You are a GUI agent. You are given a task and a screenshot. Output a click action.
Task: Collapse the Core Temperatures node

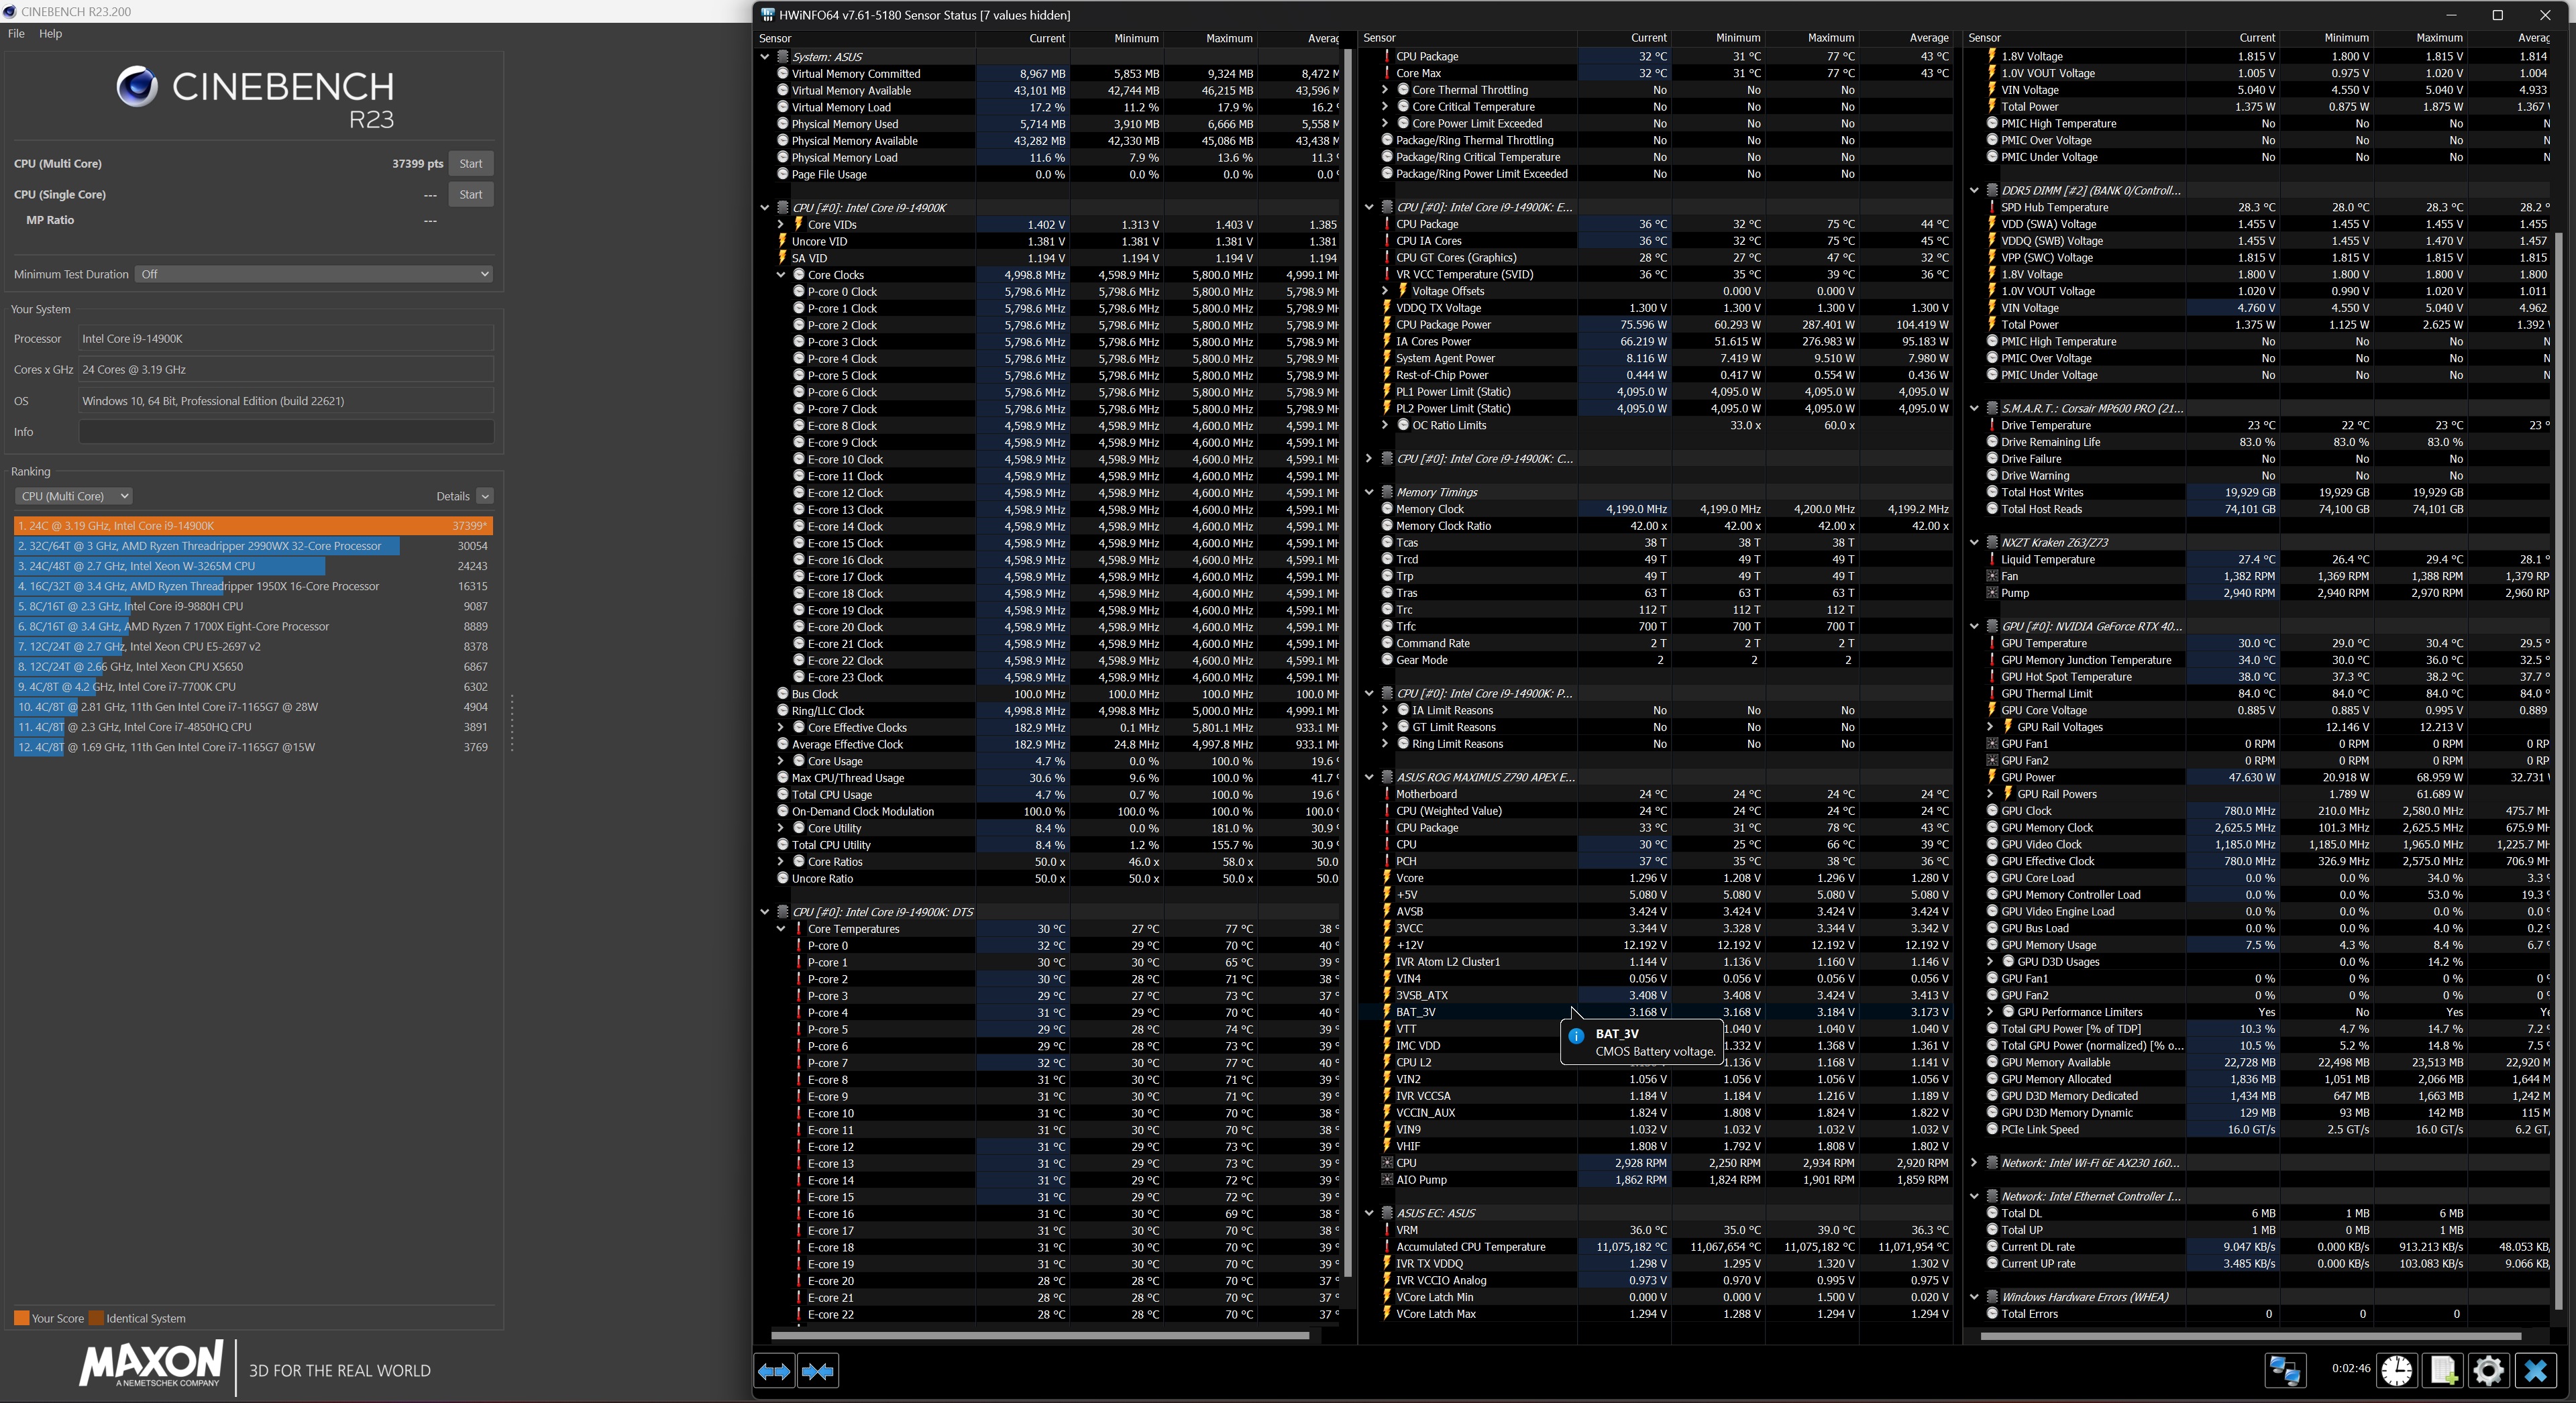[x=781, y=929]
